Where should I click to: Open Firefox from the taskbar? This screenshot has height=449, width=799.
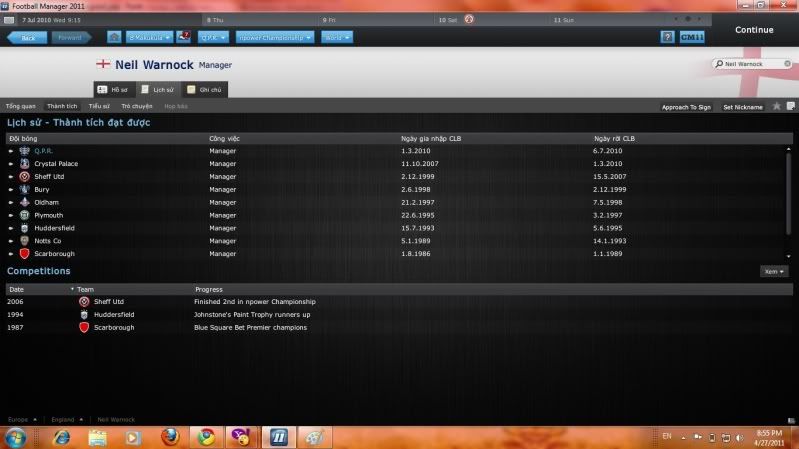pos(170,437)
